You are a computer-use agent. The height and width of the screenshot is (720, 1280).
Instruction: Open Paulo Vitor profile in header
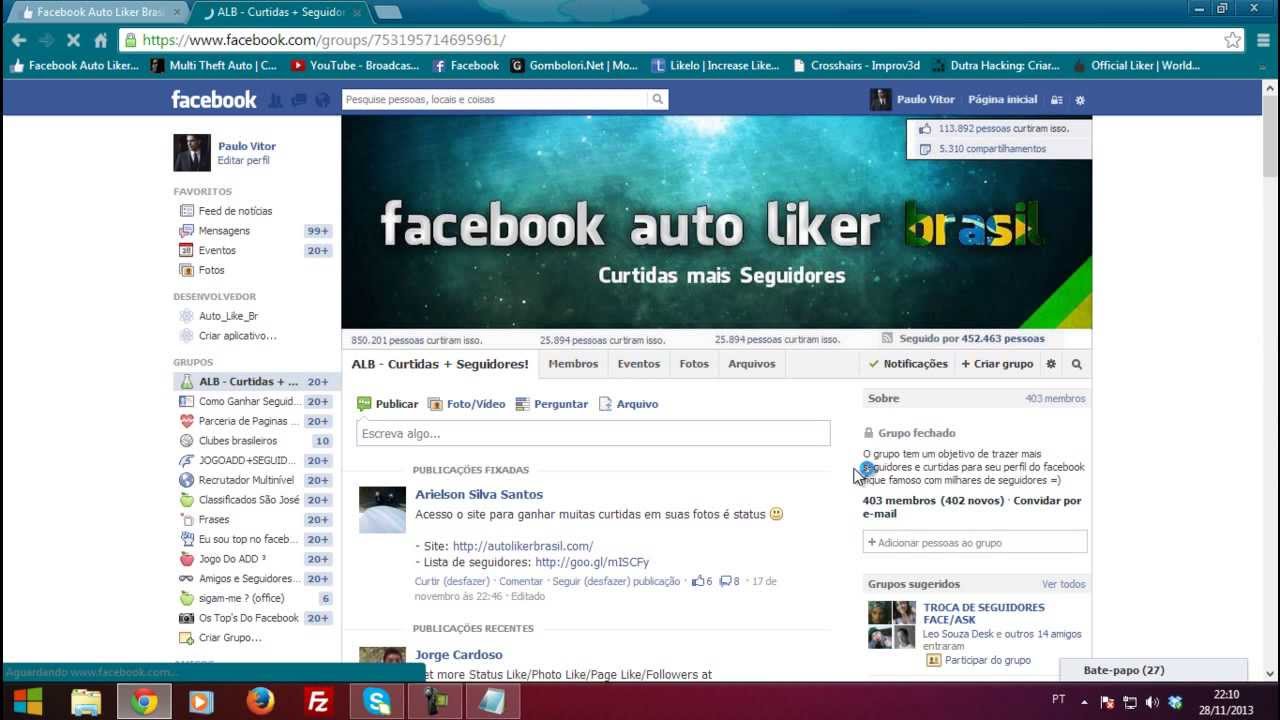click(x=913, y=99)
